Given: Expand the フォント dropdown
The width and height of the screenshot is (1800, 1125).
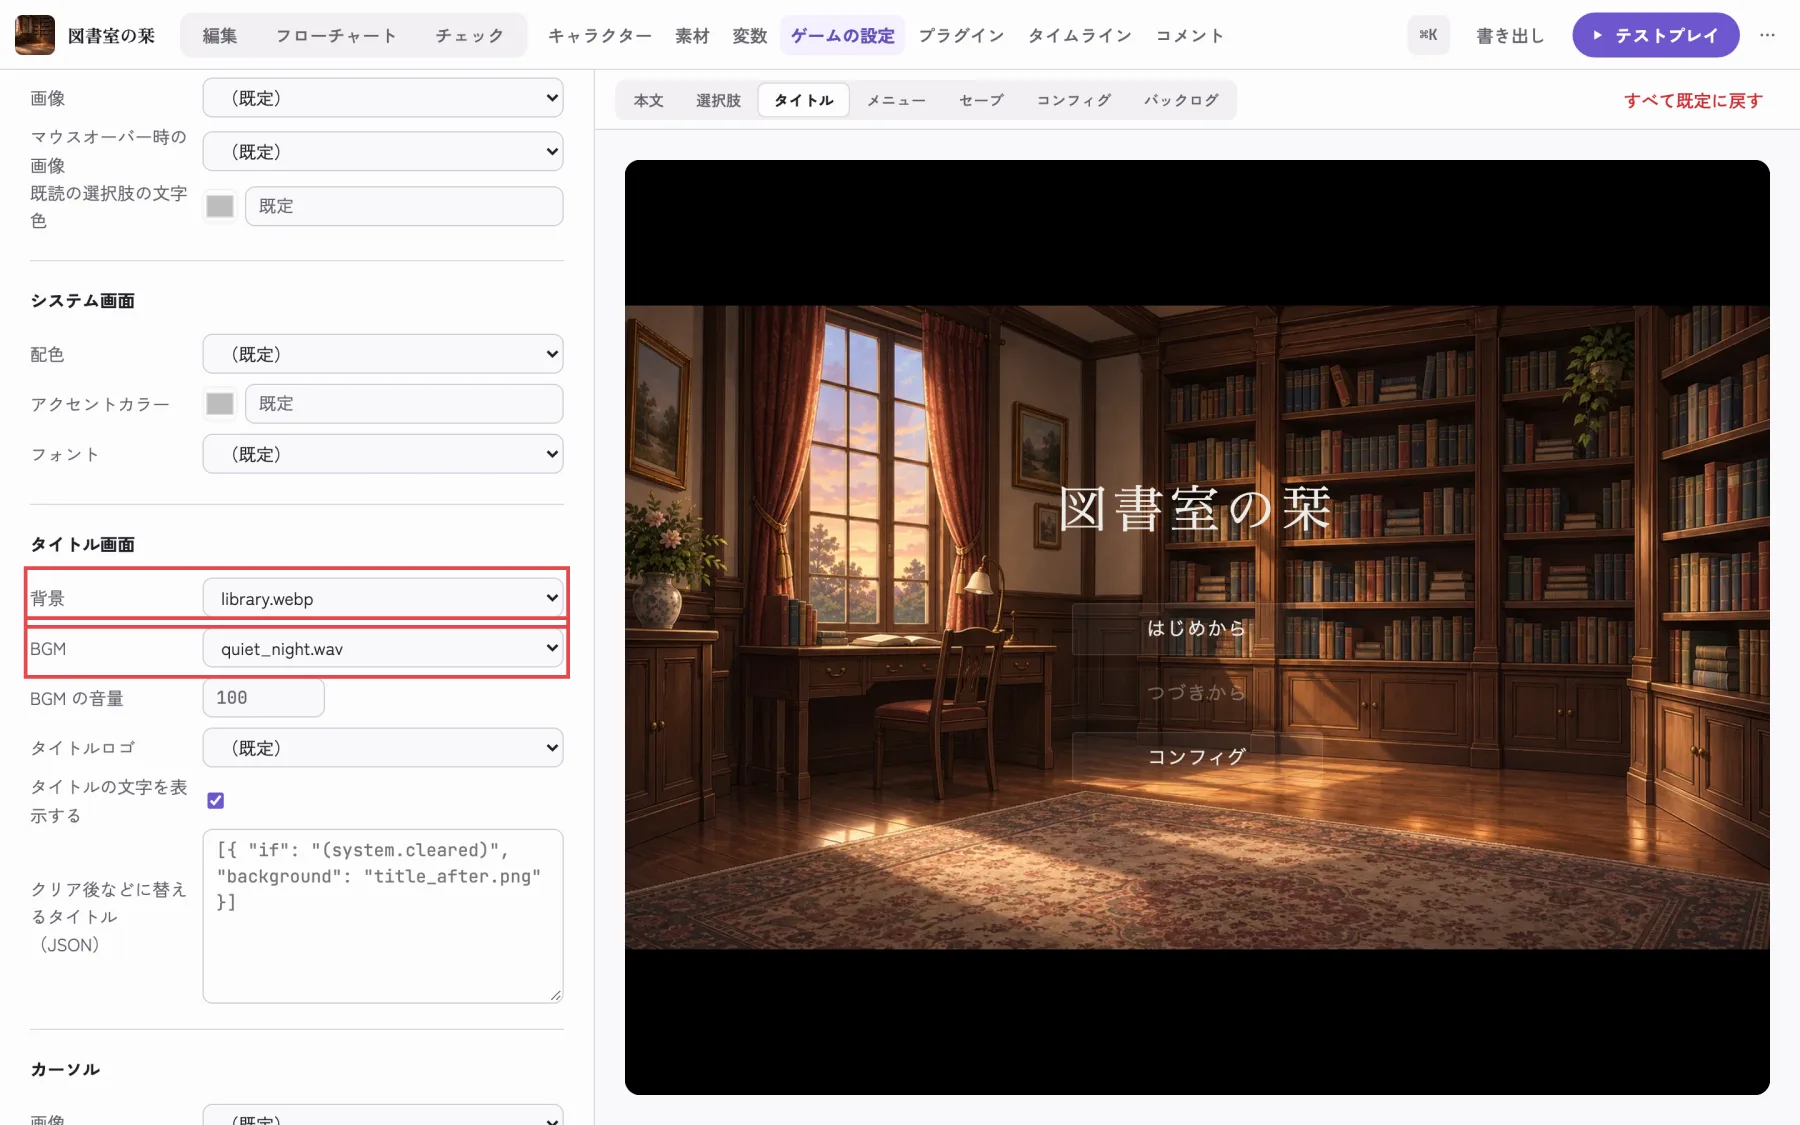Looking at the screenshot, I should click(x=383, y=454).
